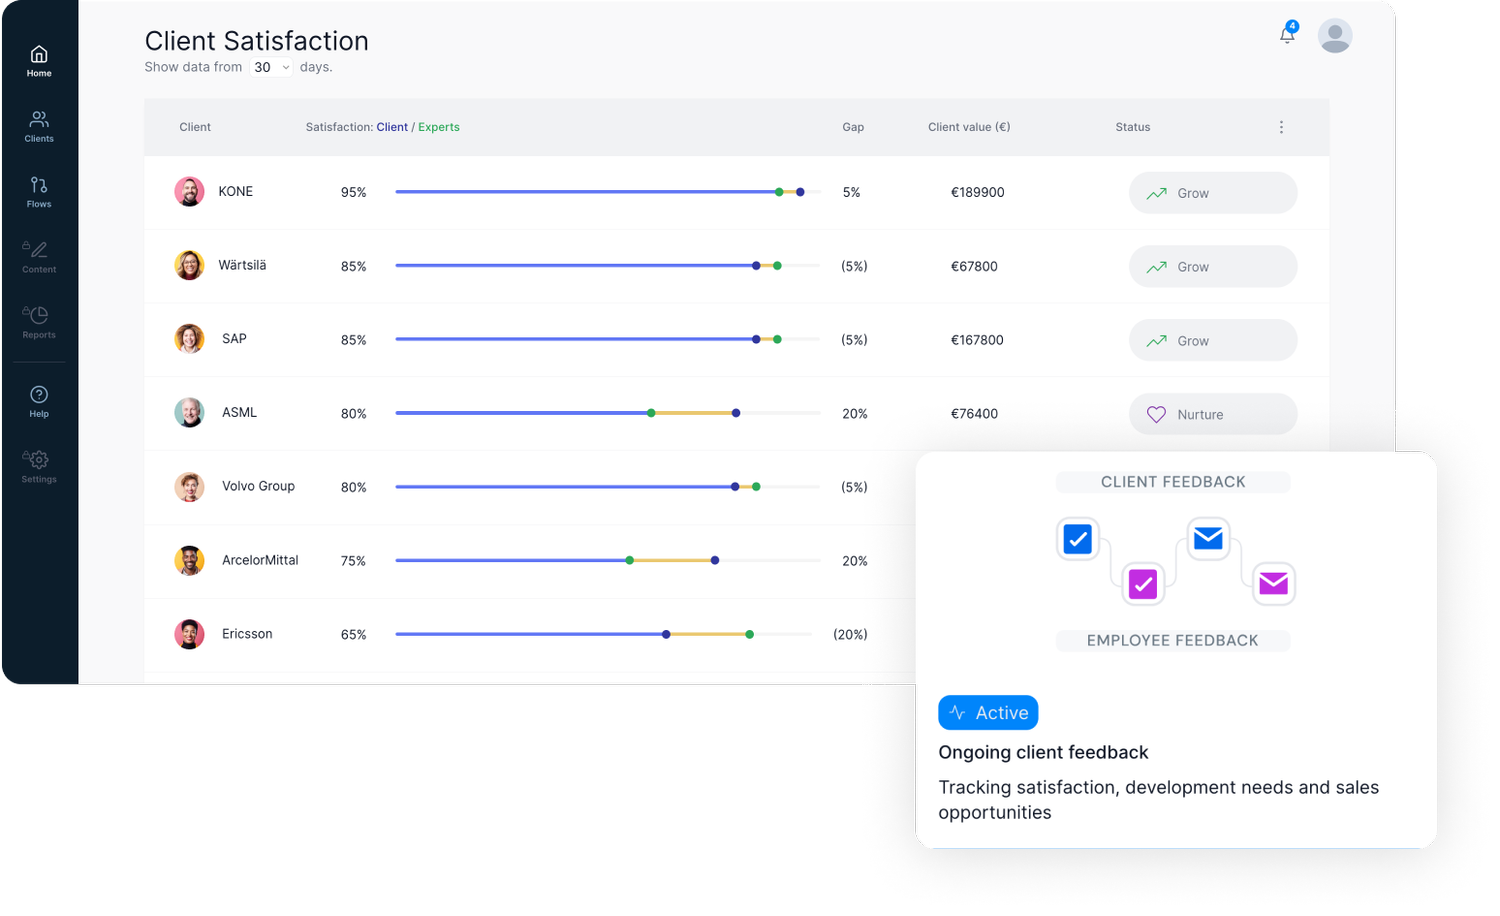Click the Ongoing client feedback heading
Screen dimensions: 1500x916
tap(1043, 753)
